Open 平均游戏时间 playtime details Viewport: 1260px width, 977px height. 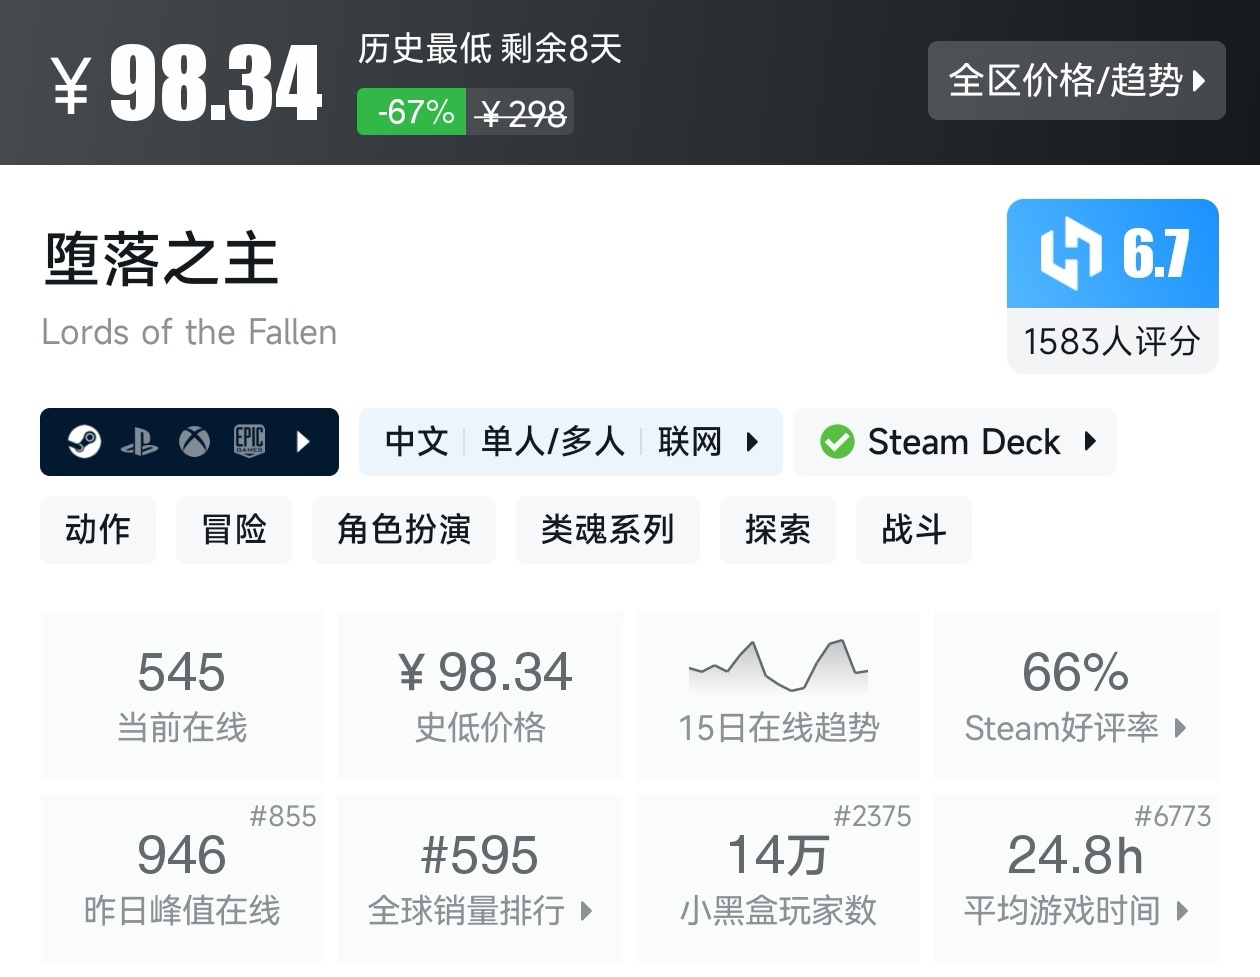click(1076, 878)
